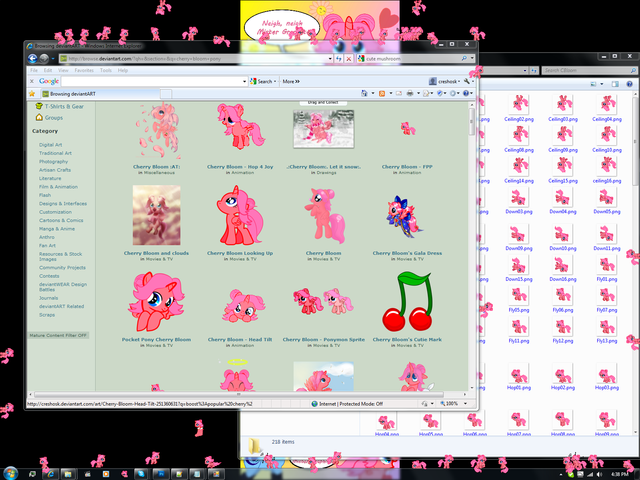Expand the Google toolbar search box dropdown

(244, 81)
